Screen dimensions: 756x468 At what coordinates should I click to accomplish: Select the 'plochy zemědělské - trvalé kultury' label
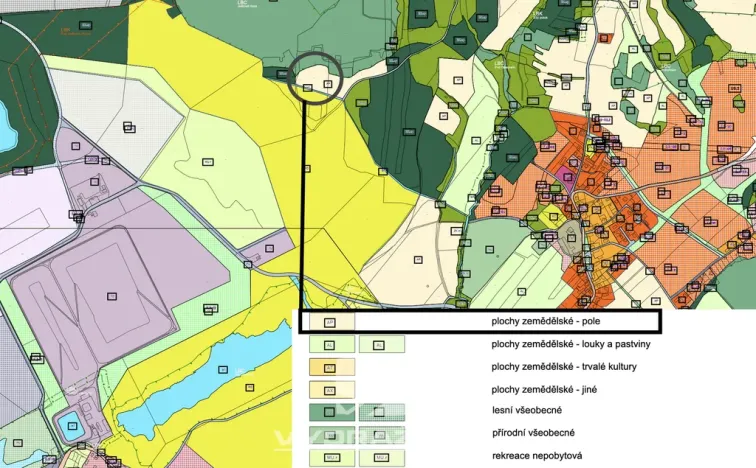pyautogui.click(x=564, y=367)
